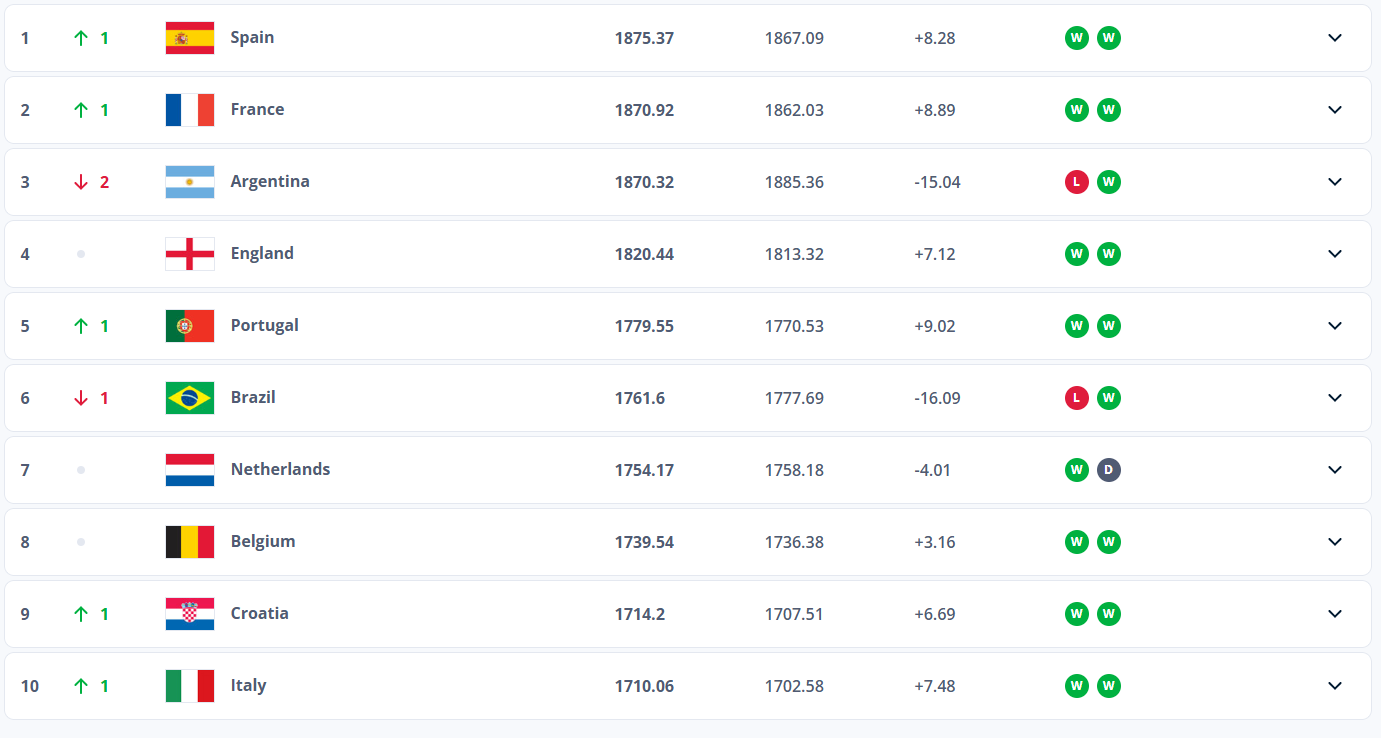This screenshot has width=1381, height=738.
Task: Click Belgium's total points 1739.54
Action: [x=644, y=542]
